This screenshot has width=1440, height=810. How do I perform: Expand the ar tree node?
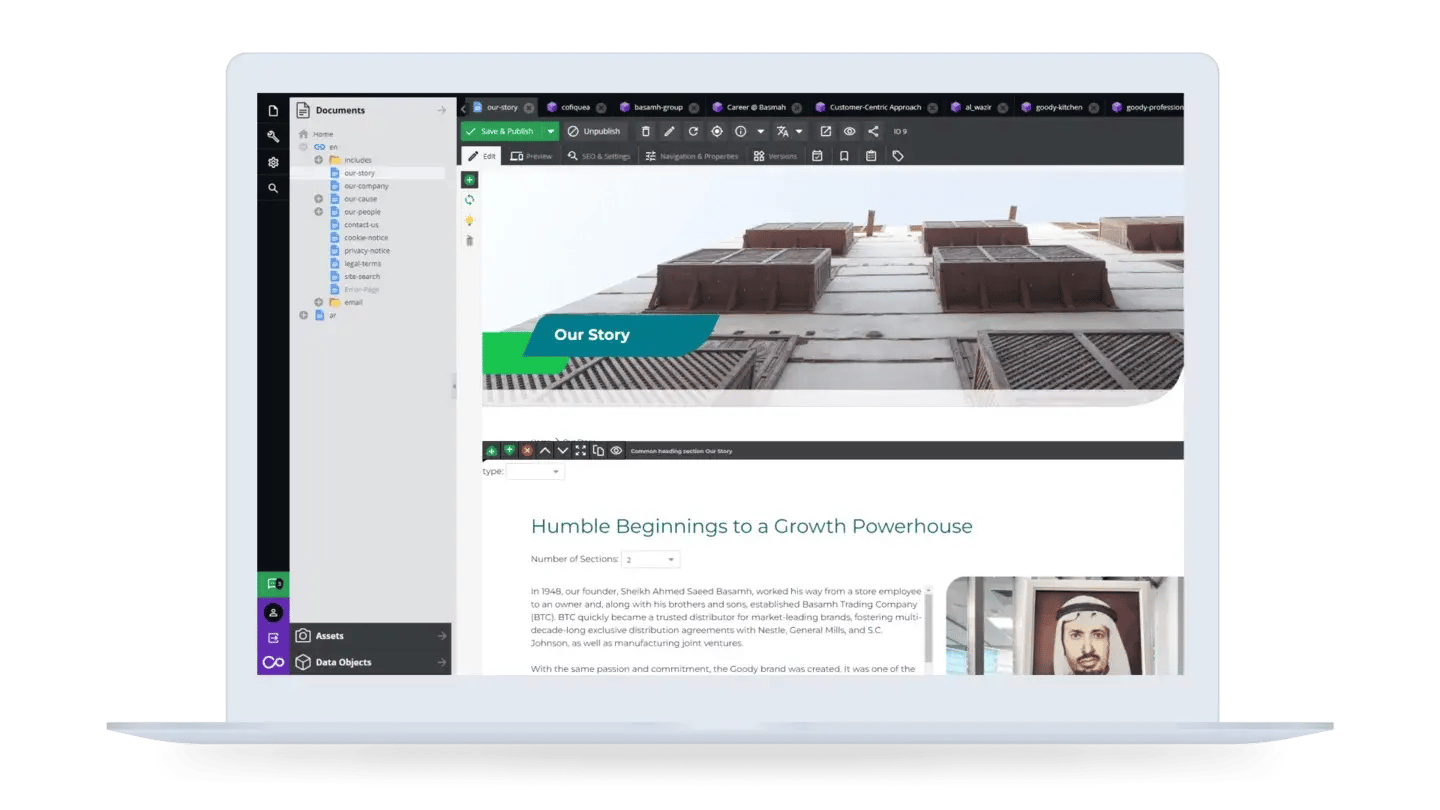(304, 315)
